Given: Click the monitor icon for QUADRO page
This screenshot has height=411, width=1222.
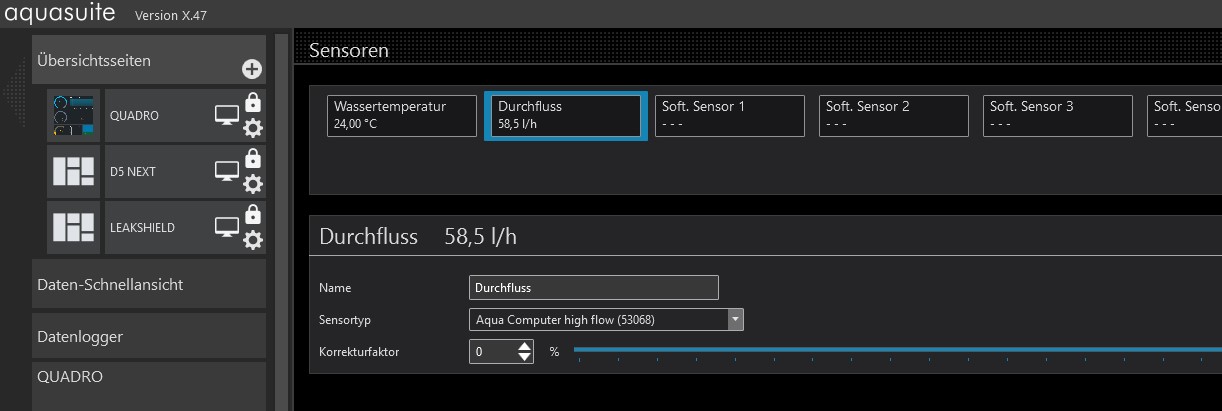Looking at the screenshot, I should (227, 116).
